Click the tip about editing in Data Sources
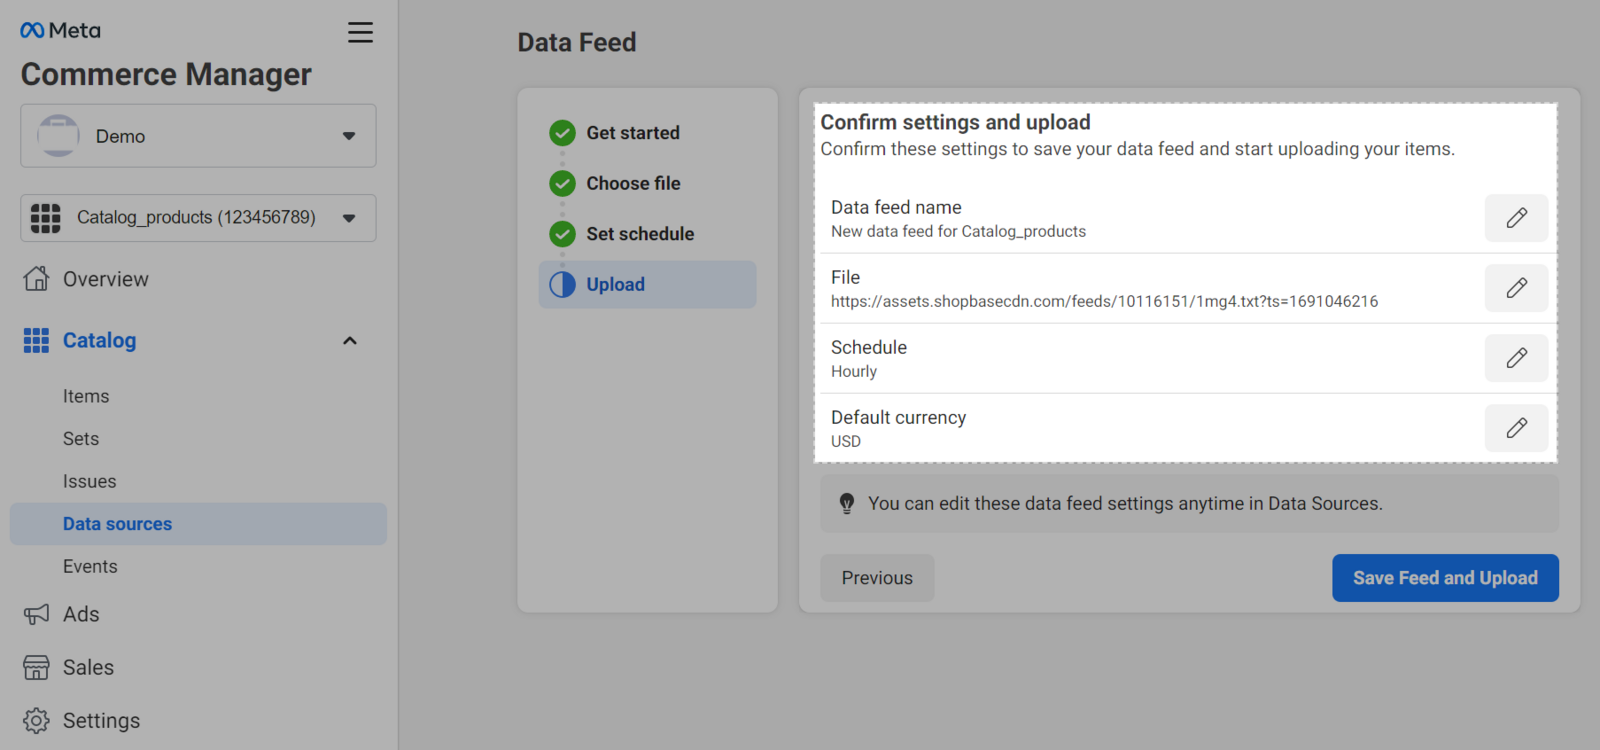The width and height of the screenshot is (1600, 750). click(1125, 504)
